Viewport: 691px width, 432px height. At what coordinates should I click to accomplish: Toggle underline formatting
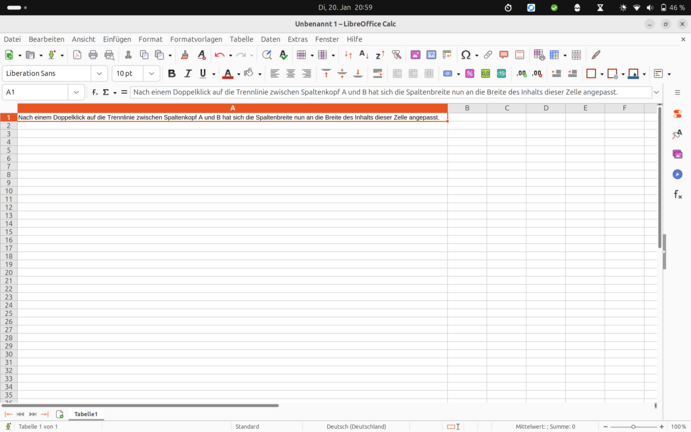tap(202, 73)
